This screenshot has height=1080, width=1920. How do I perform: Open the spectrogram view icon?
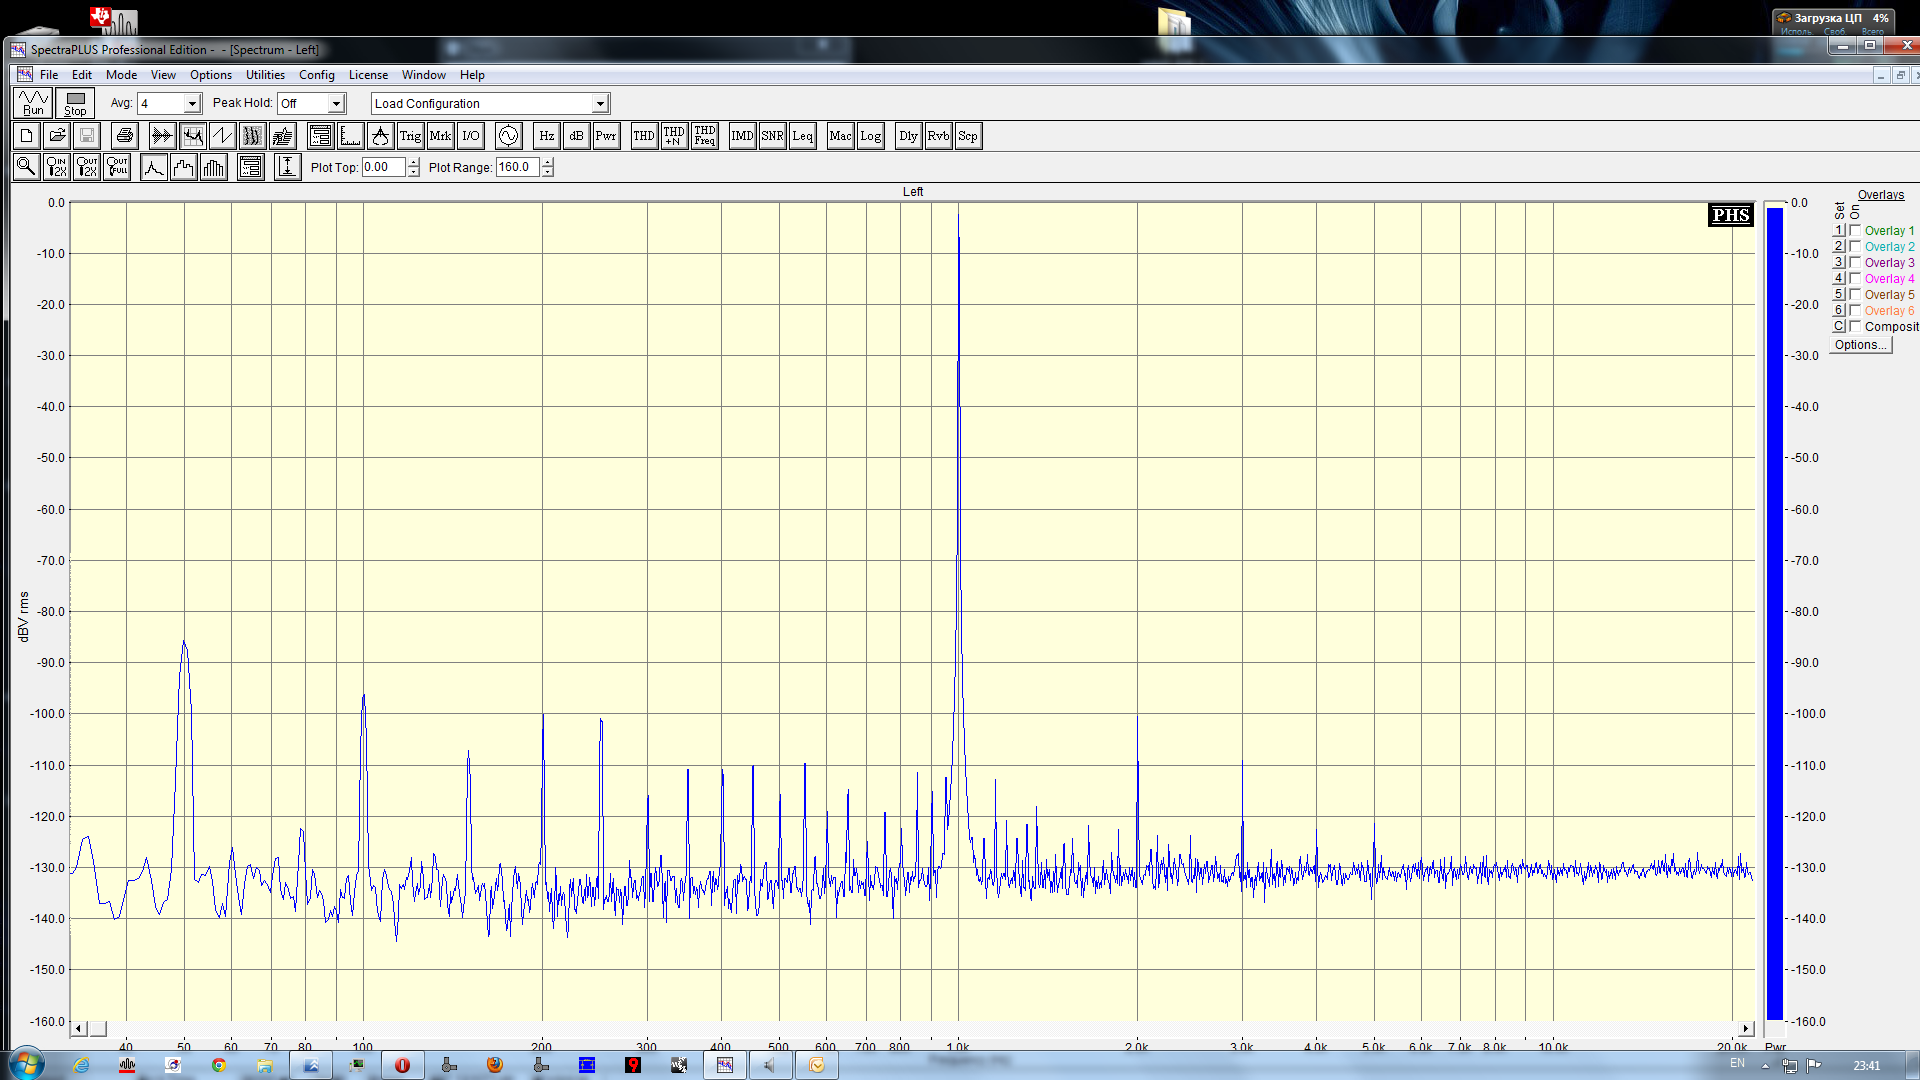tap(253, 136)
